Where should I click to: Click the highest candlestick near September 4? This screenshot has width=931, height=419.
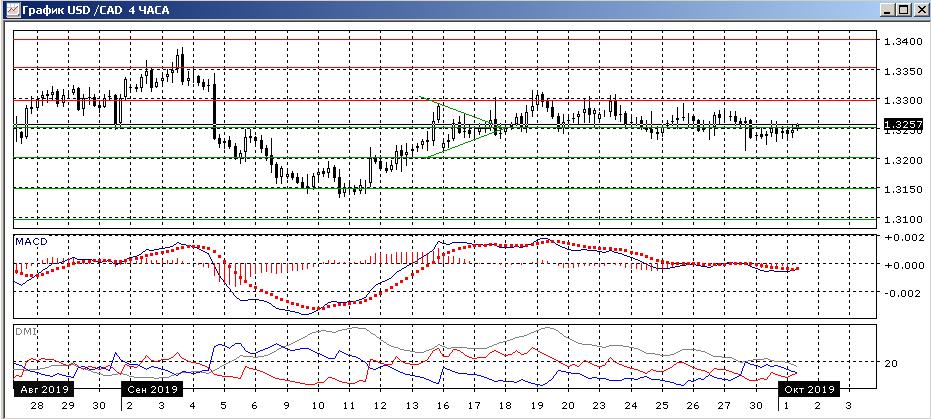coord(182,55)
